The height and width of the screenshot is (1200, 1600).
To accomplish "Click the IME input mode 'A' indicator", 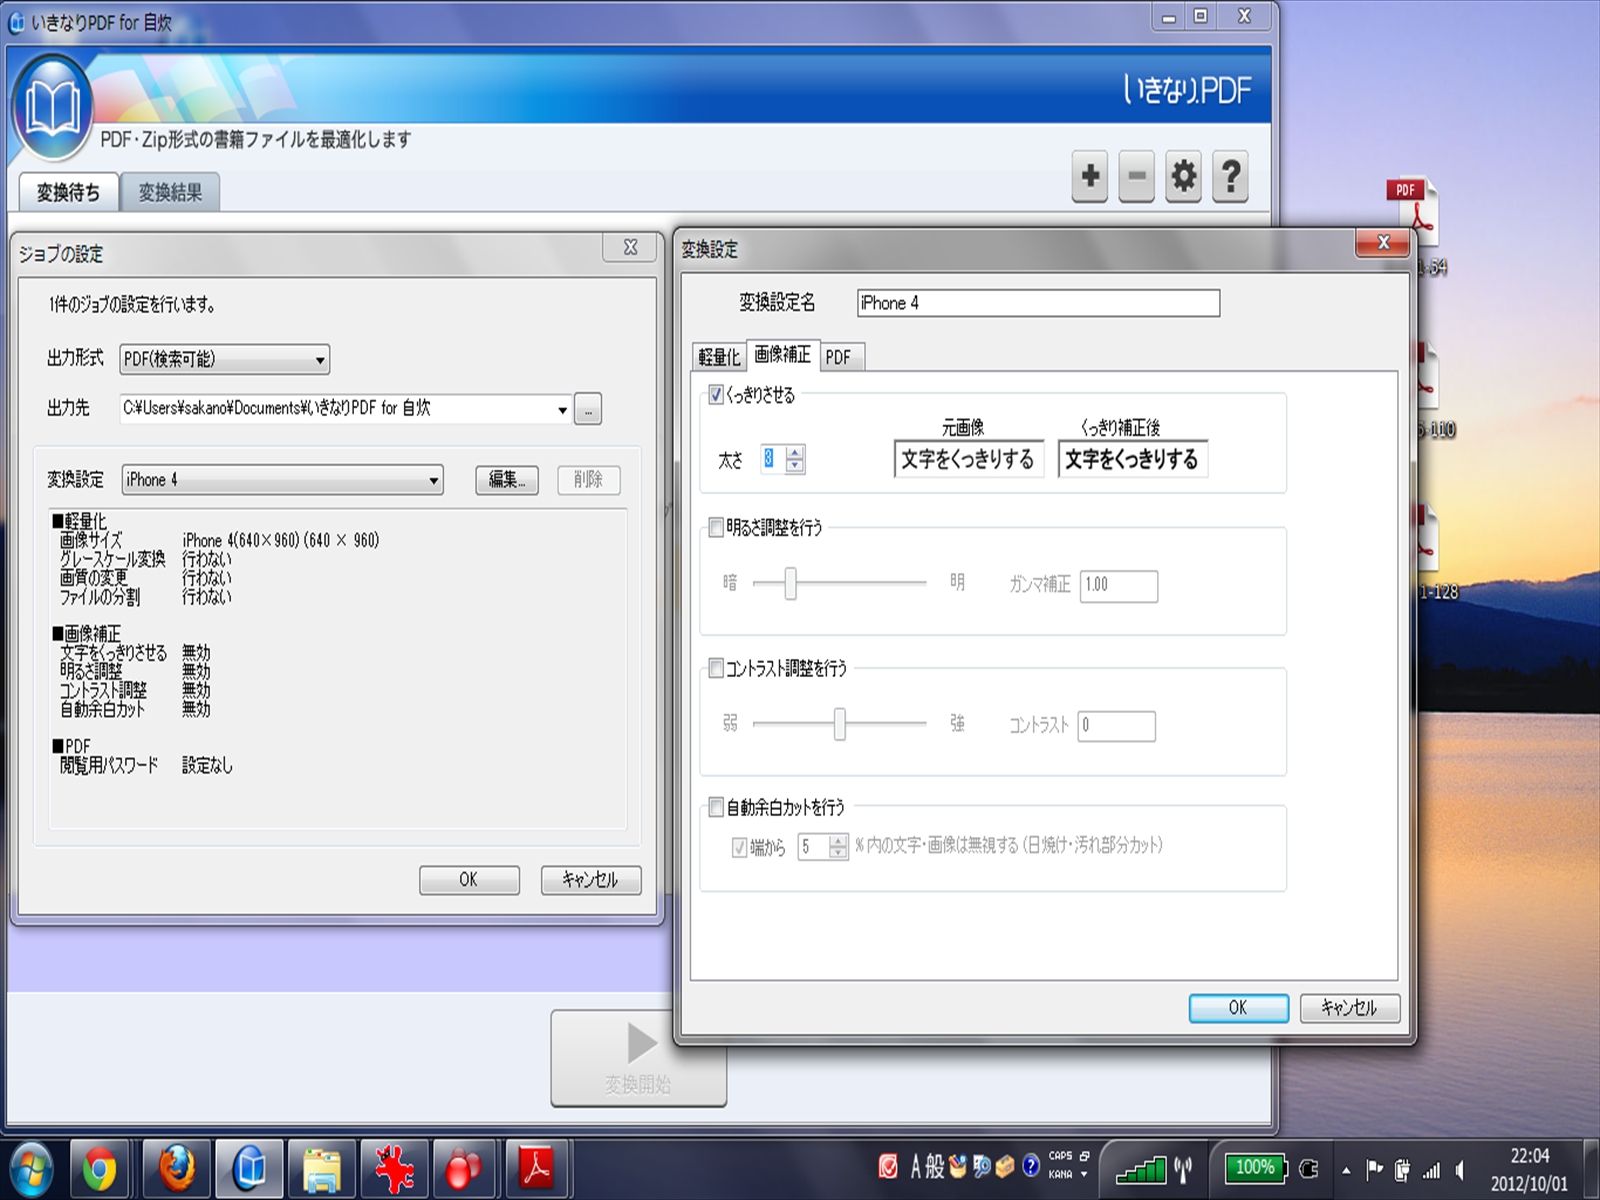I will pyautogui.click(x=916, y=1167).
